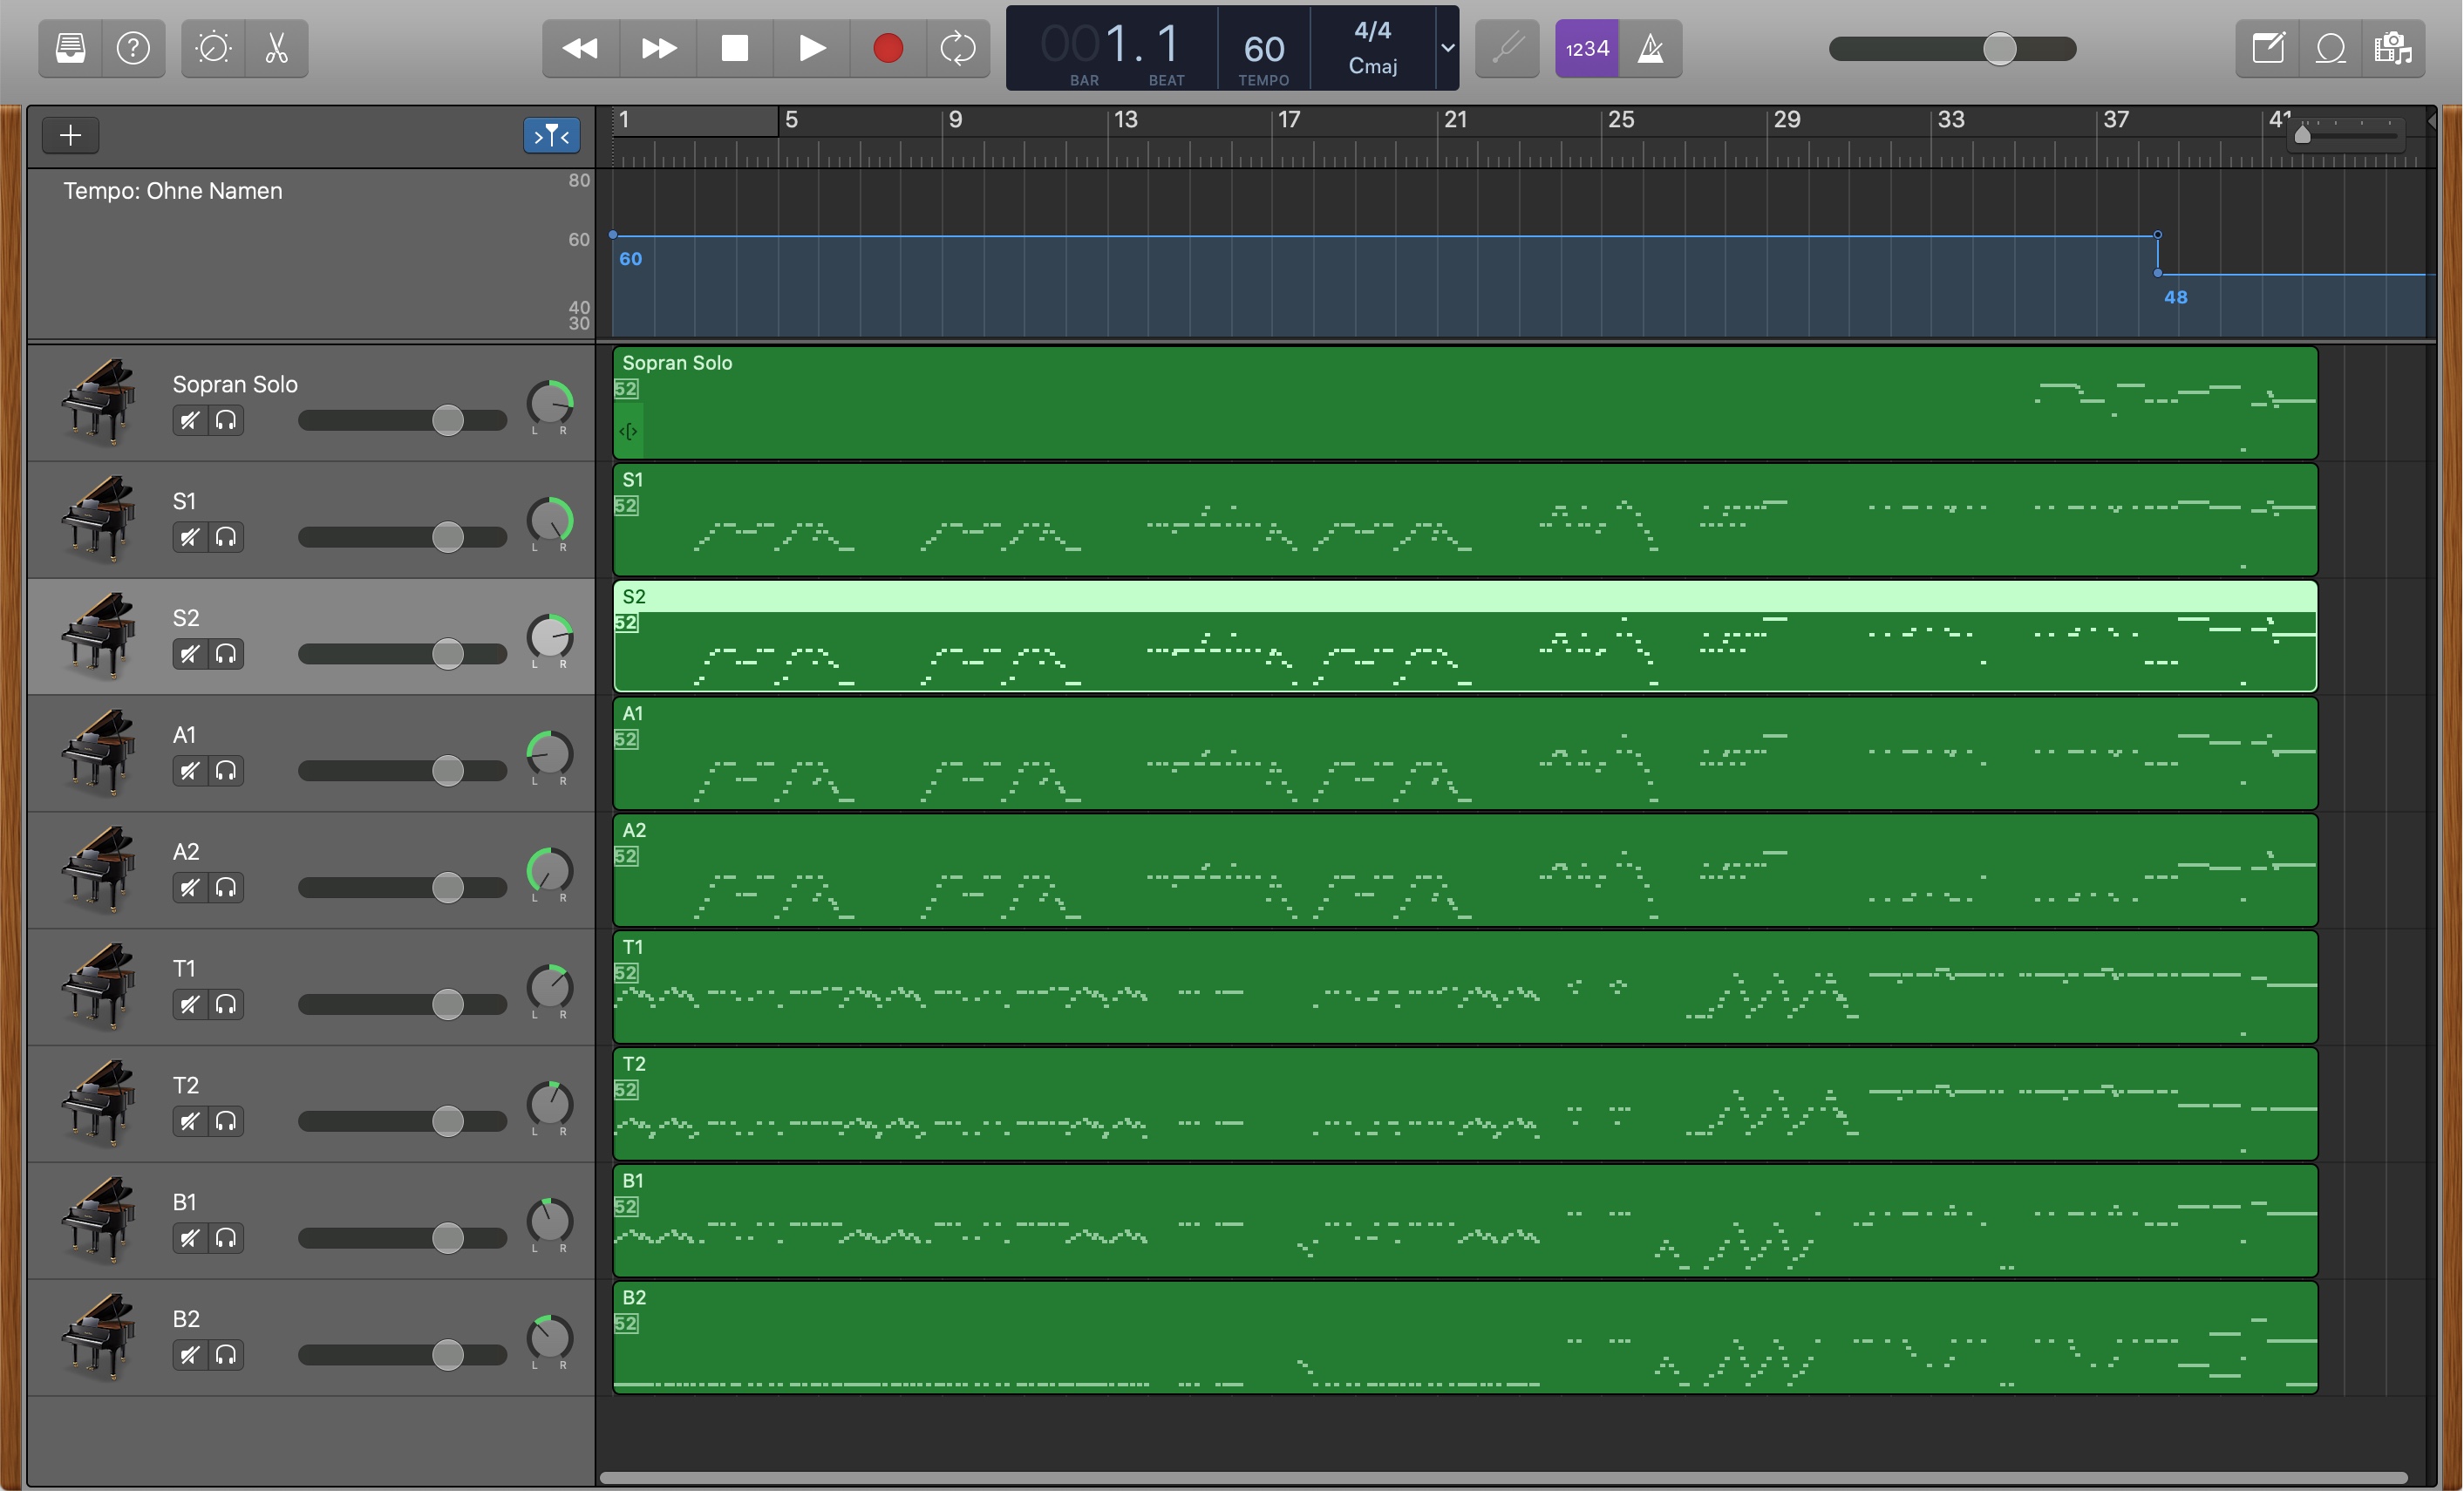Open the Cmaj key signature menu
2464x1491 pixels.
point(1372,66)
